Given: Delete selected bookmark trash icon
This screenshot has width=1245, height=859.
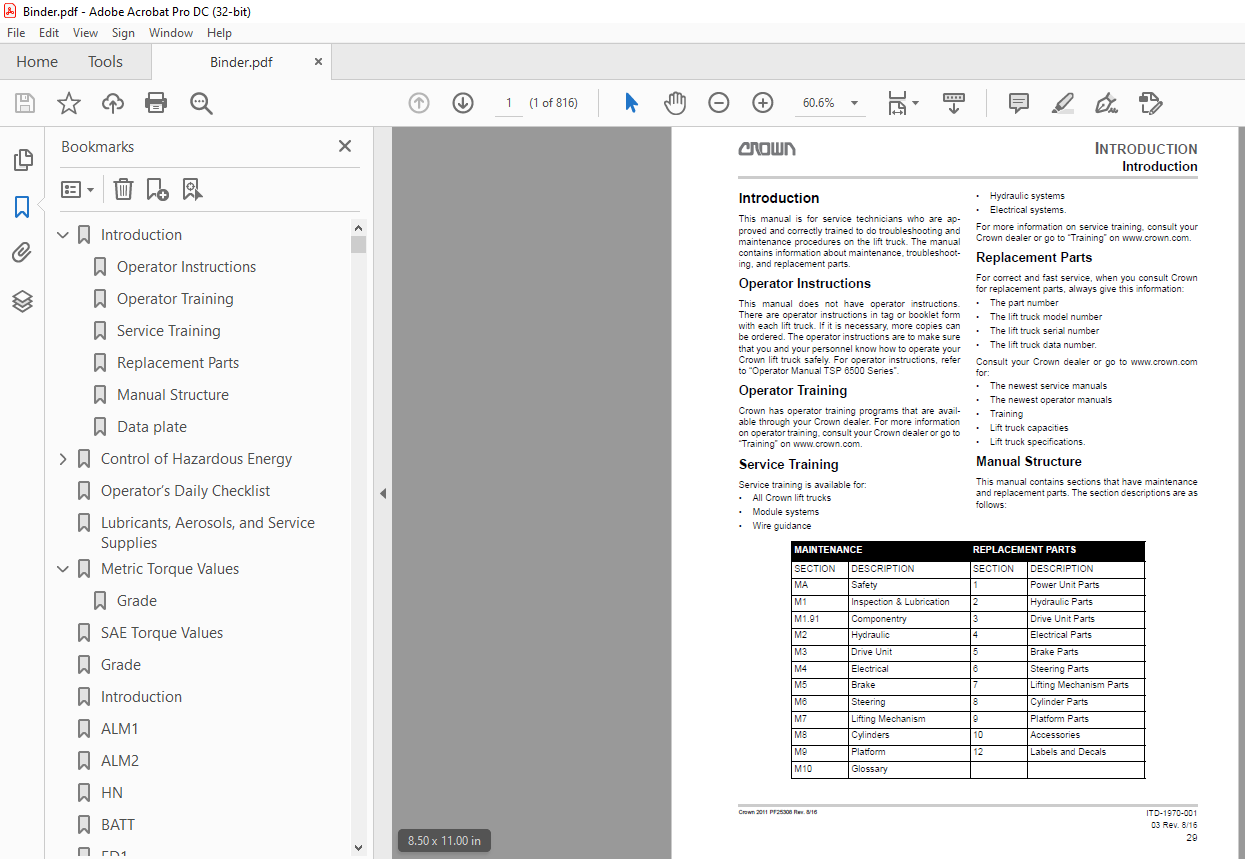Looking at the screenshot, I should click(x=123, y=189).
